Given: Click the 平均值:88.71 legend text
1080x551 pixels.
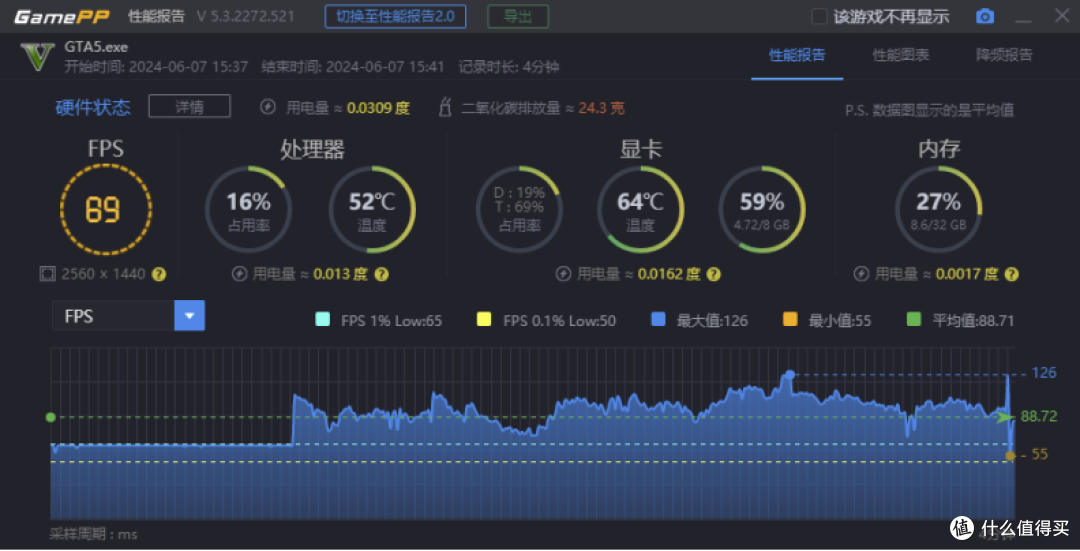Looking at the screenshot, I should (973, 320).
